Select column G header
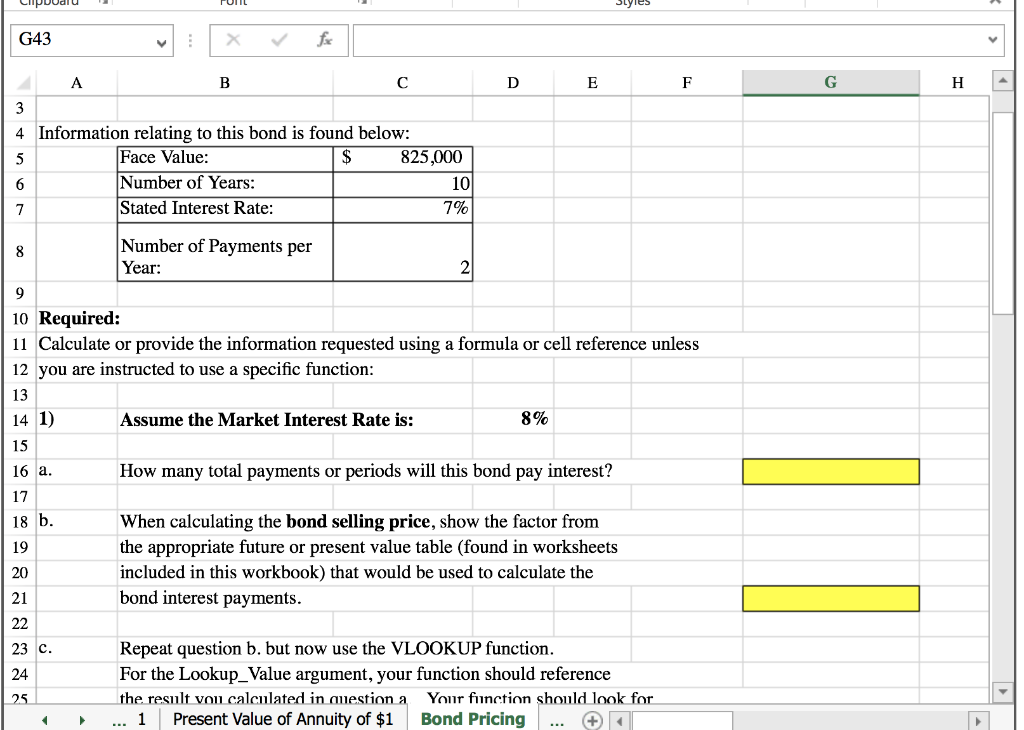The height and width of the screenshot is (730, 1024). click(x=831, y=83)
